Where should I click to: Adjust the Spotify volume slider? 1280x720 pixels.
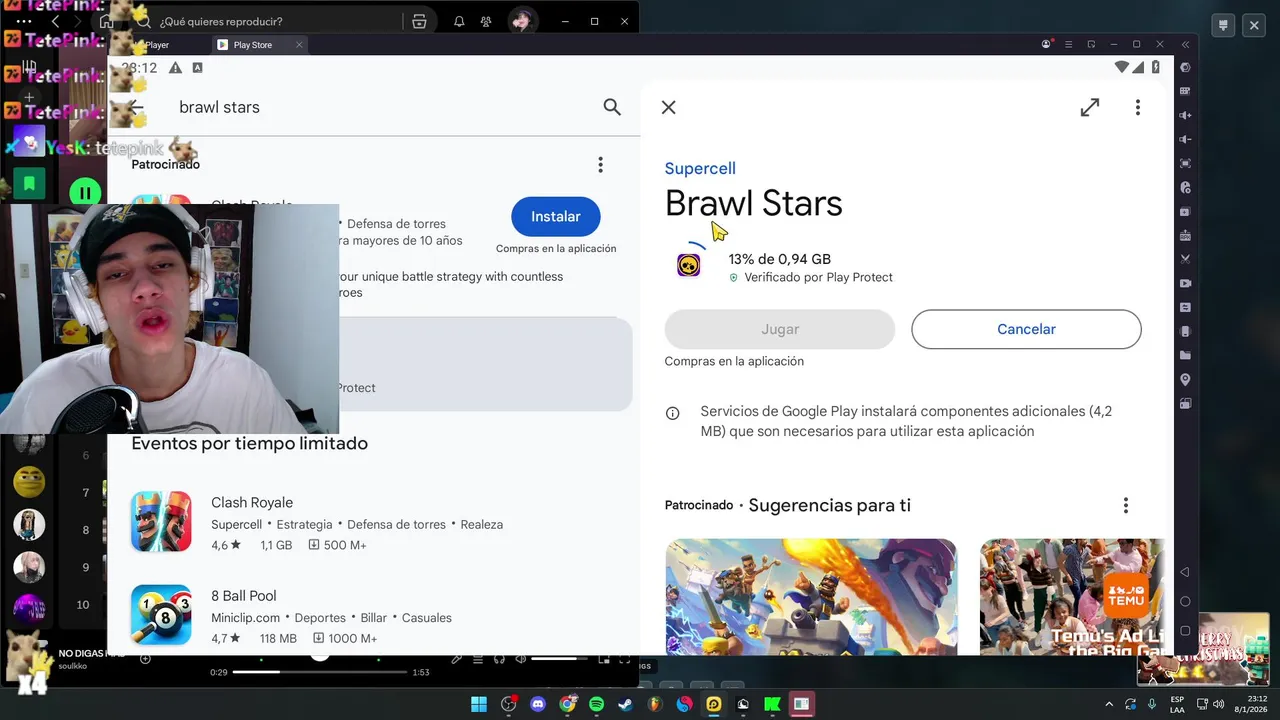pos(559,659)
